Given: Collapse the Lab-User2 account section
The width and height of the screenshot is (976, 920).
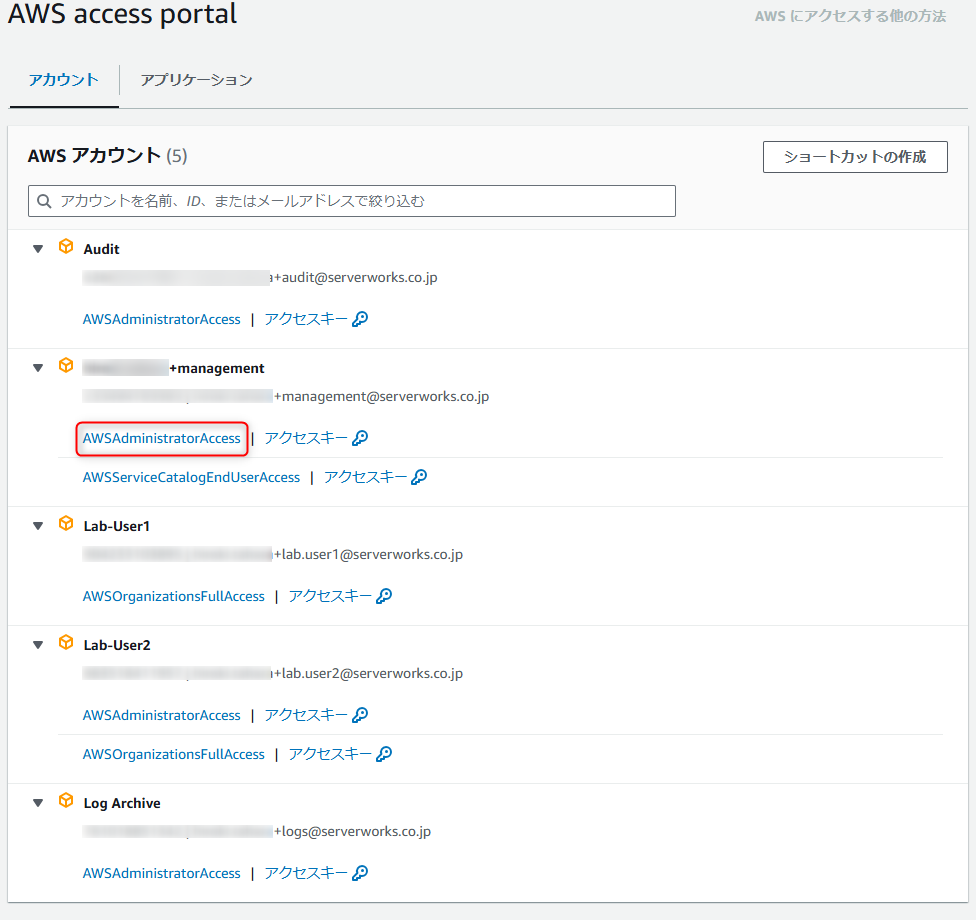Looking at the screenshot, I should [x=38, y=645].
